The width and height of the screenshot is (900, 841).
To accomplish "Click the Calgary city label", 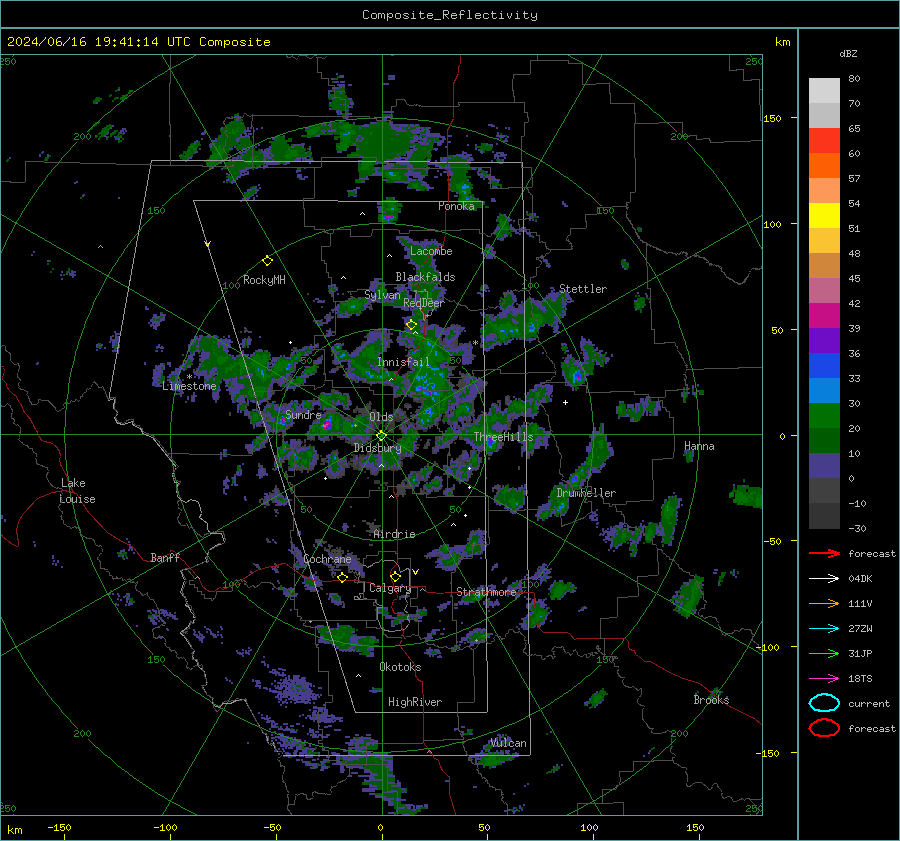I will (x=390, y=588).
